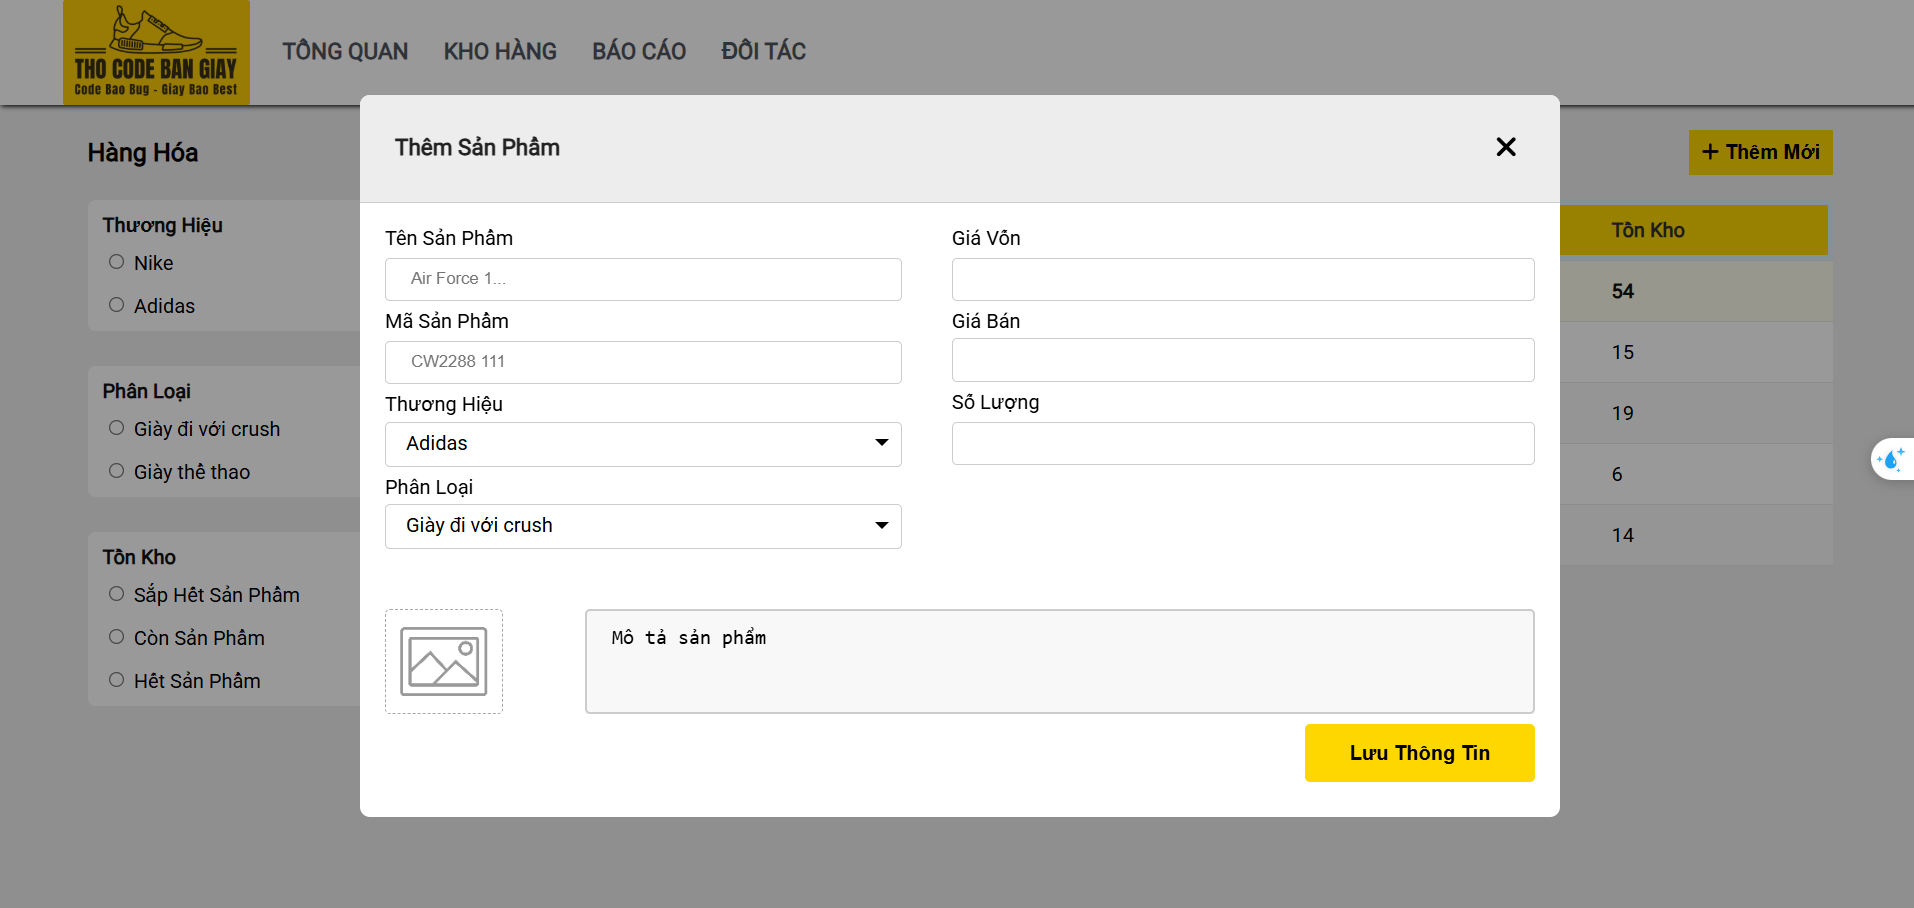Open the ĐỐI TÁC menu item
This screenshot has width=1914, height=908.
763,51
